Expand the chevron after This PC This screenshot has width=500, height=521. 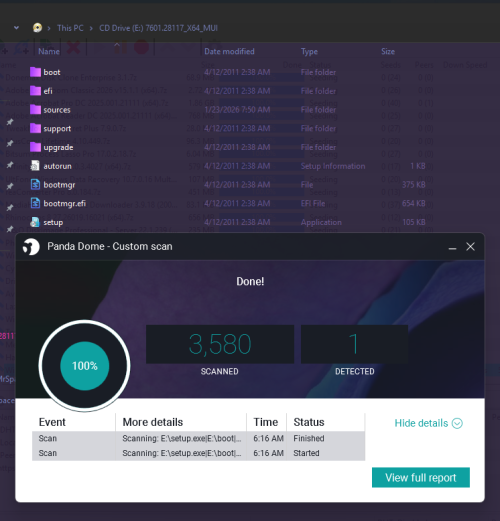[91, 28]
